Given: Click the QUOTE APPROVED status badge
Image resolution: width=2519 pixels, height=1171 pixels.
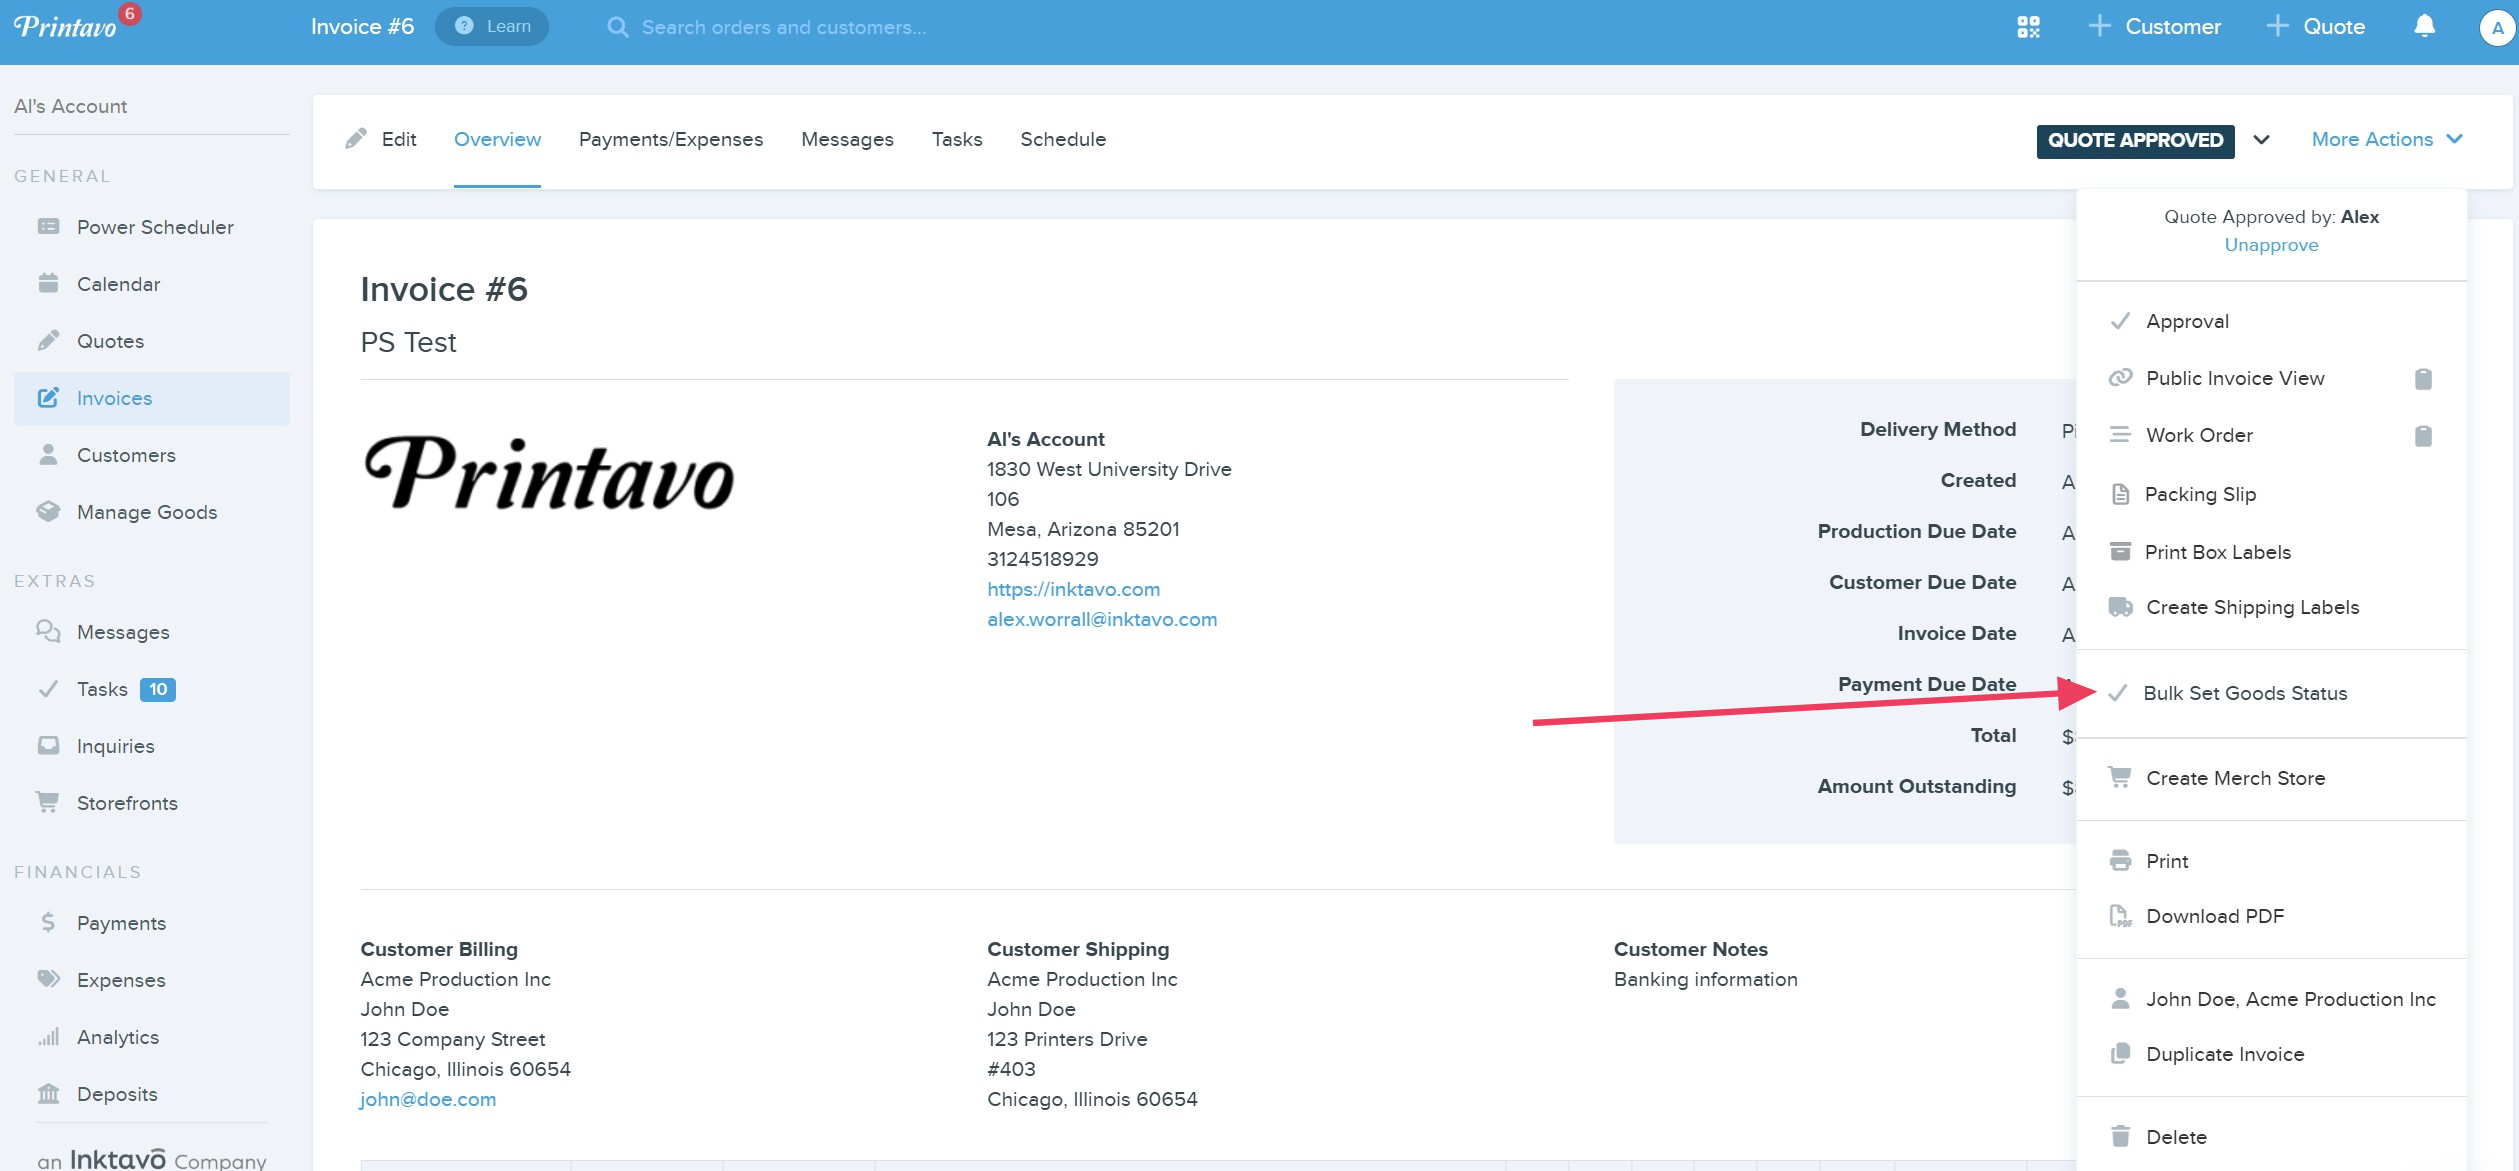Looking at the screenshot, I should [x=2135, y=141].
